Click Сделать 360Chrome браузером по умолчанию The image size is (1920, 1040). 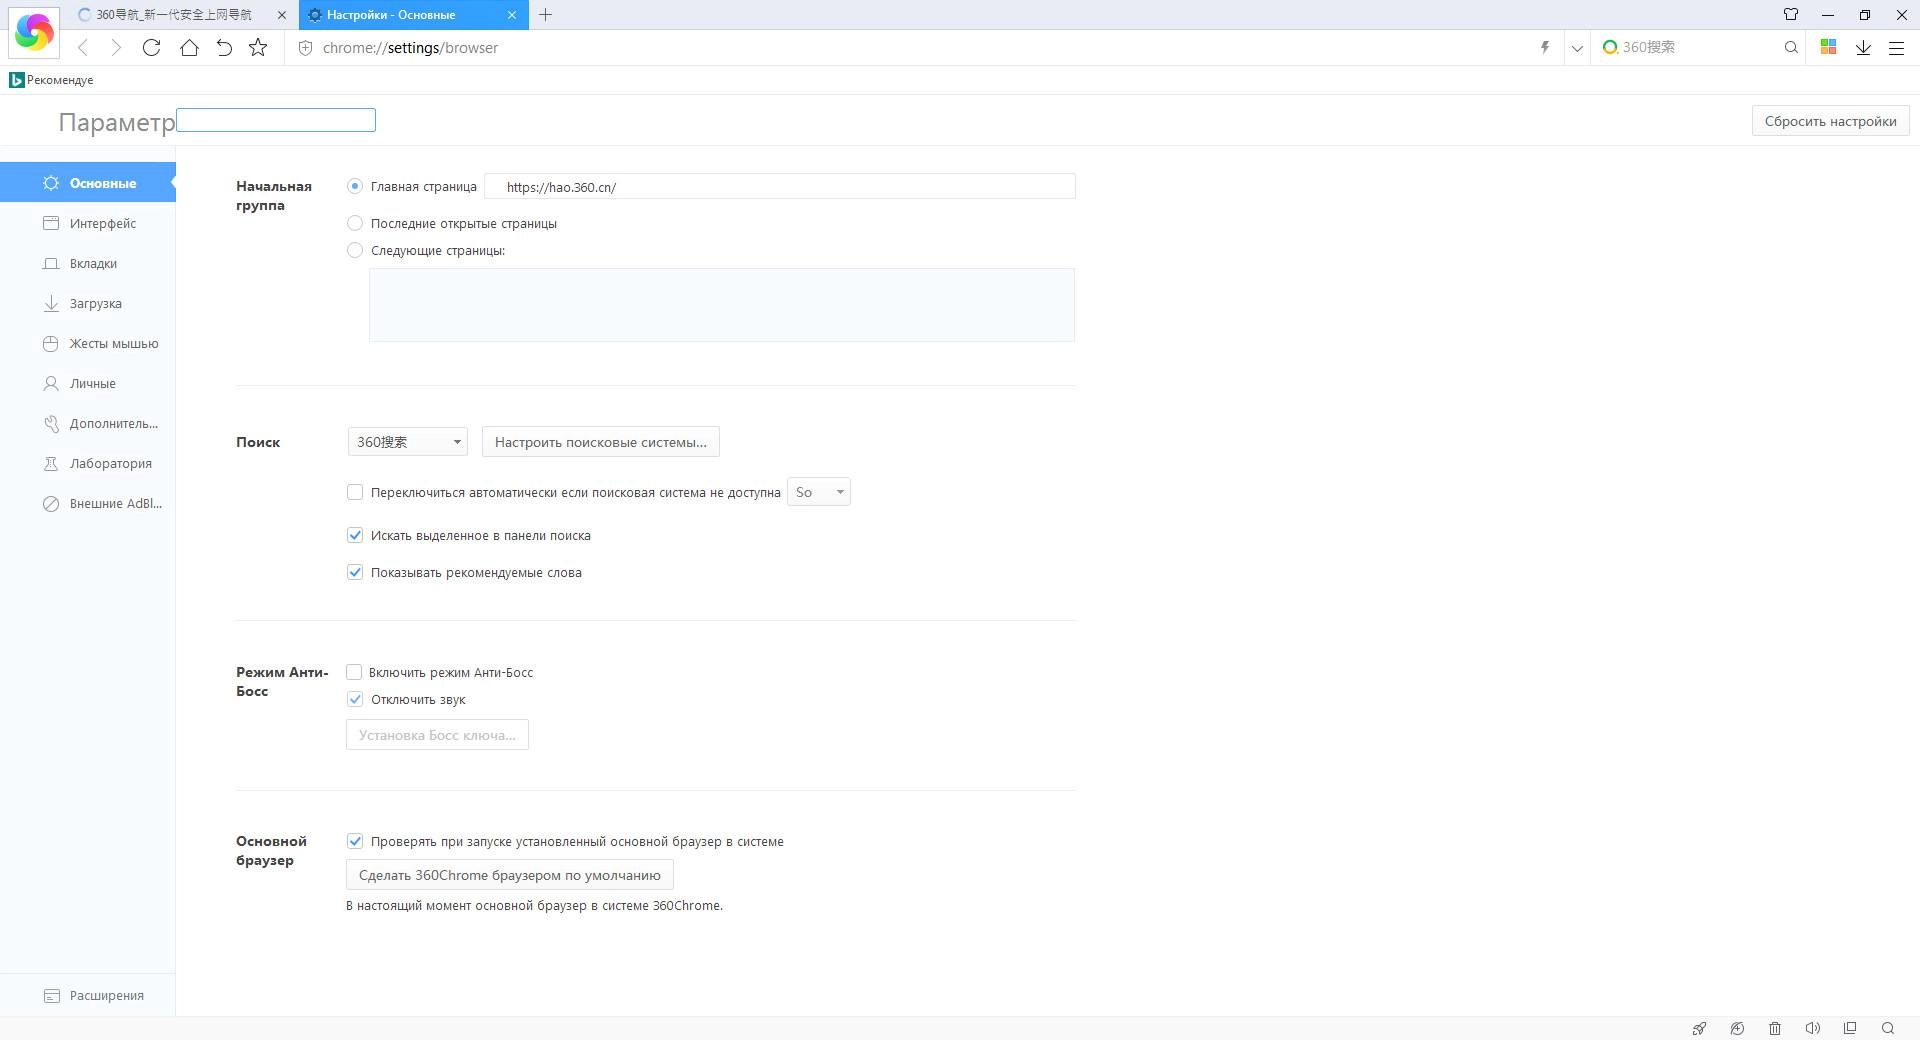[510, 875]
